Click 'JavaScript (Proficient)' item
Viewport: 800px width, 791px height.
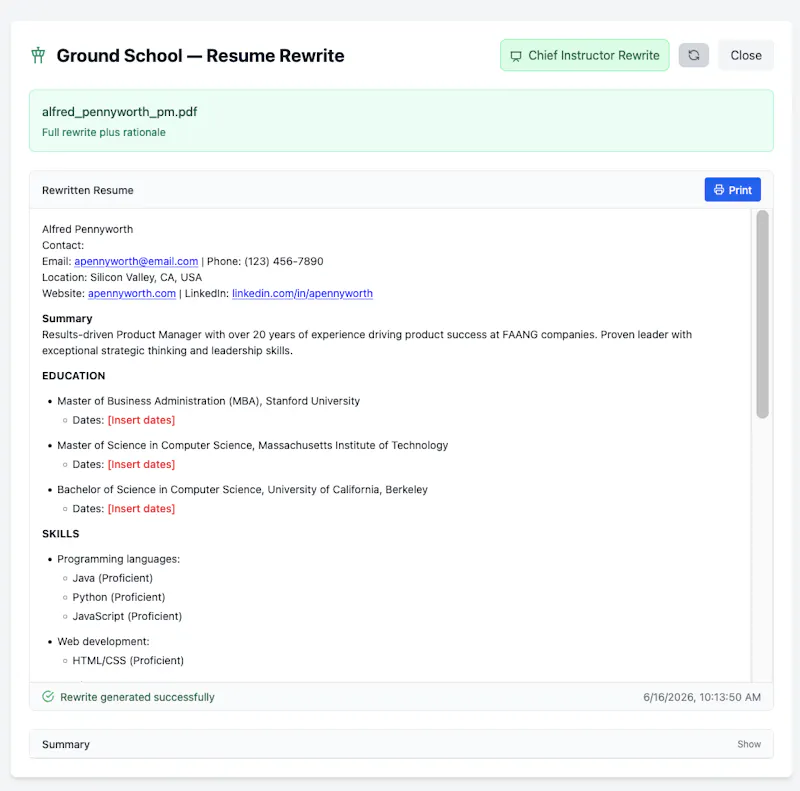click(127, 616)
